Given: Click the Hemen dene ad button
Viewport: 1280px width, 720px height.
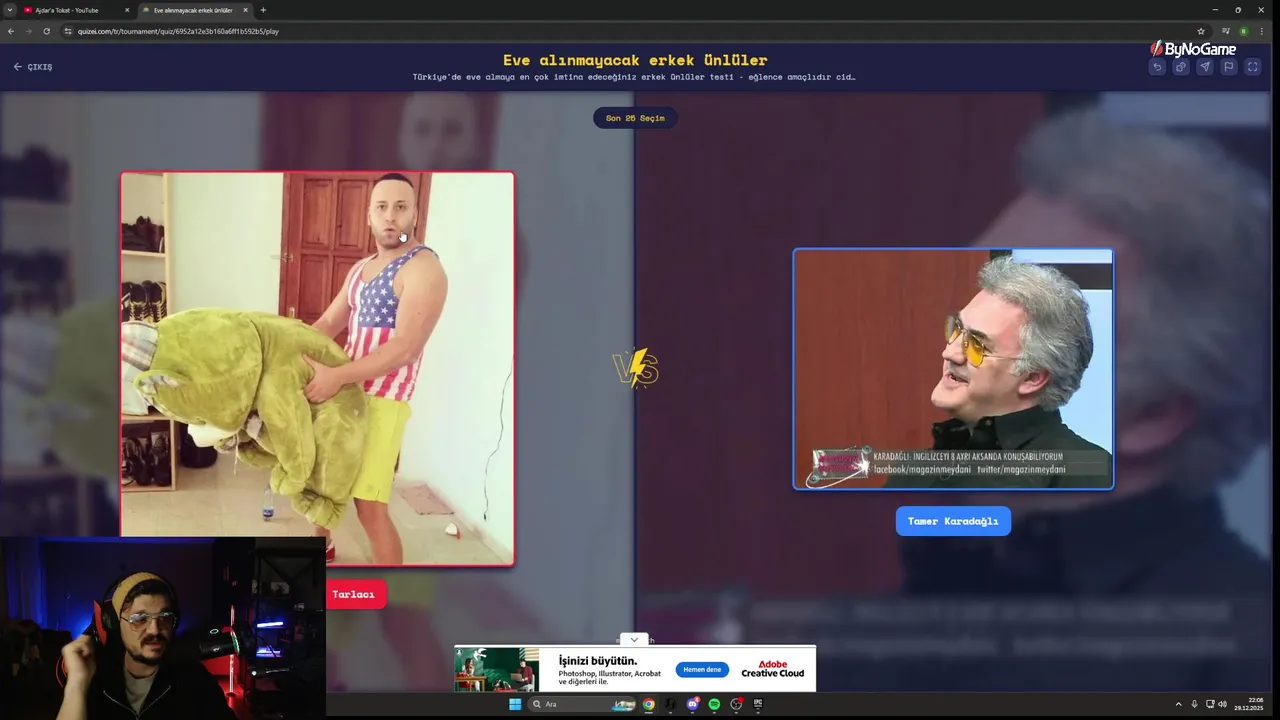Looking at the screenshot, I should 702,669.
